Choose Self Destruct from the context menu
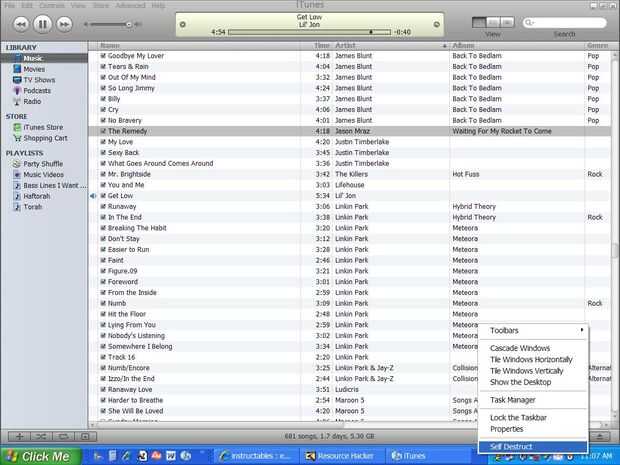 pos(533,446)
